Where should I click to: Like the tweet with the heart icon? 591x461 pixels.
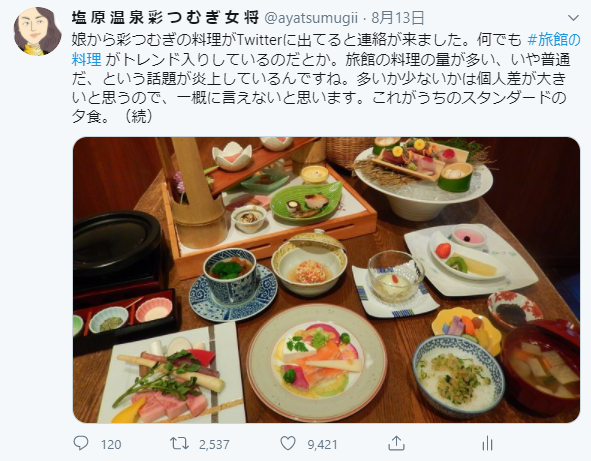pyautogui.click(x=288, y=444)
